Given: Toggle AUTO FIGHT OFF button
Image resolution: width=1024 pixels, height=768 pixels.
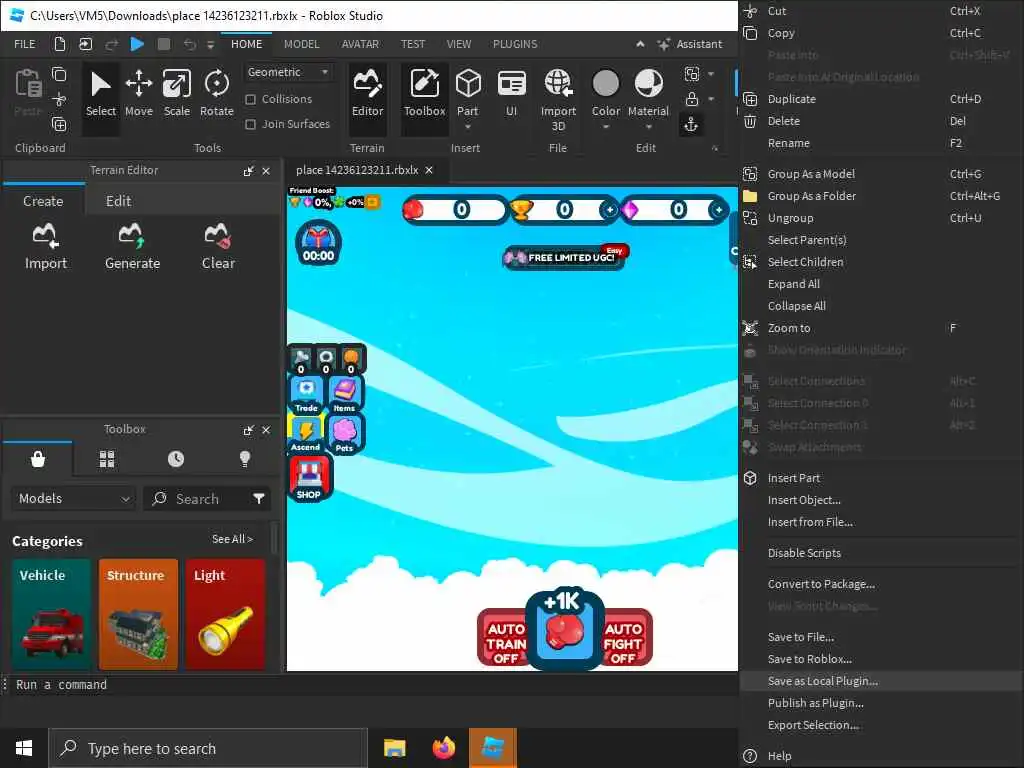Looking at the screenshot, I should (x=626, y=638).
